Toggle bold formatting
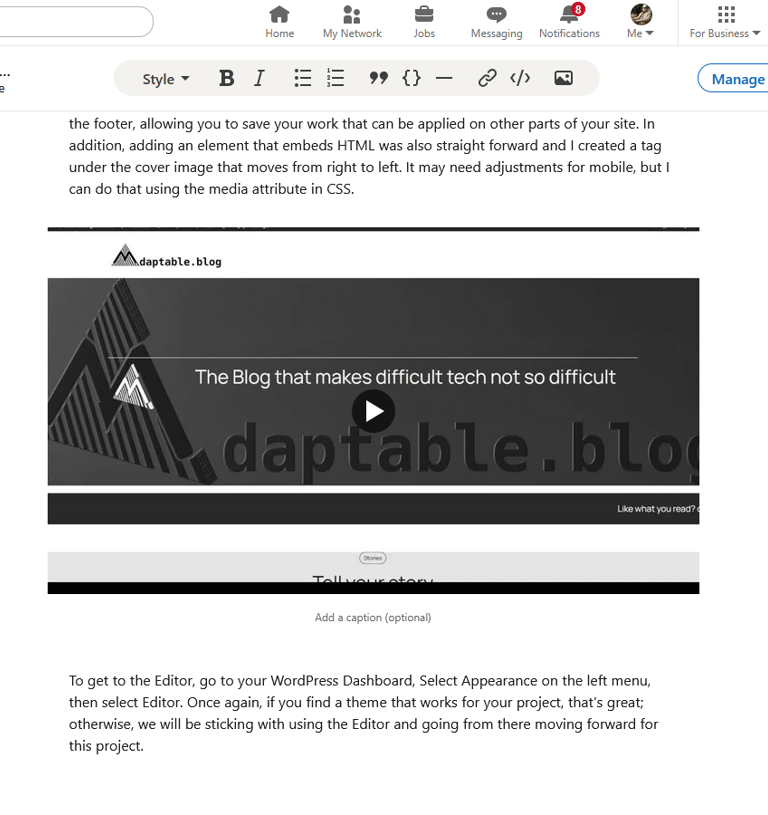Viewport: 768px width, 815px height. pos(227,78)
